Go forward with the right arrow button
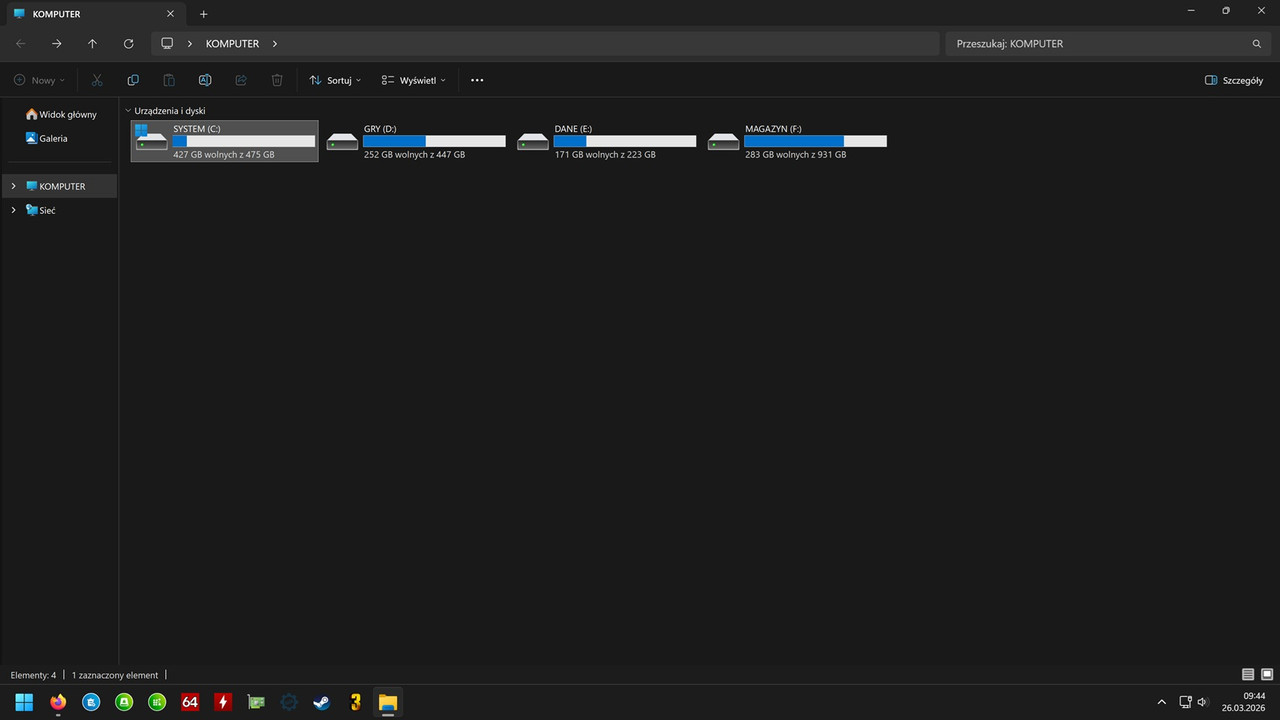The height and width of the screenshot is (720, 1280). (x=57, y=44)
